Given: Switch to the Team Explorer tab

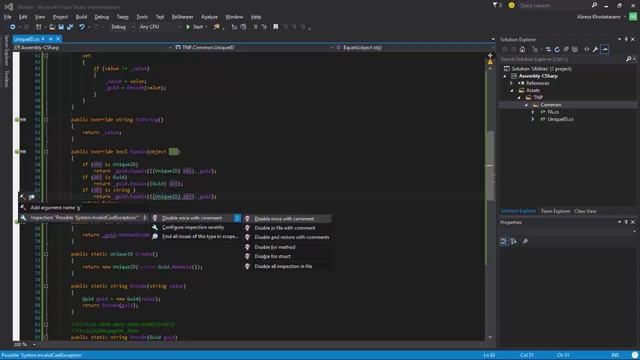Looking at the screenshot, I should point(555,211).
